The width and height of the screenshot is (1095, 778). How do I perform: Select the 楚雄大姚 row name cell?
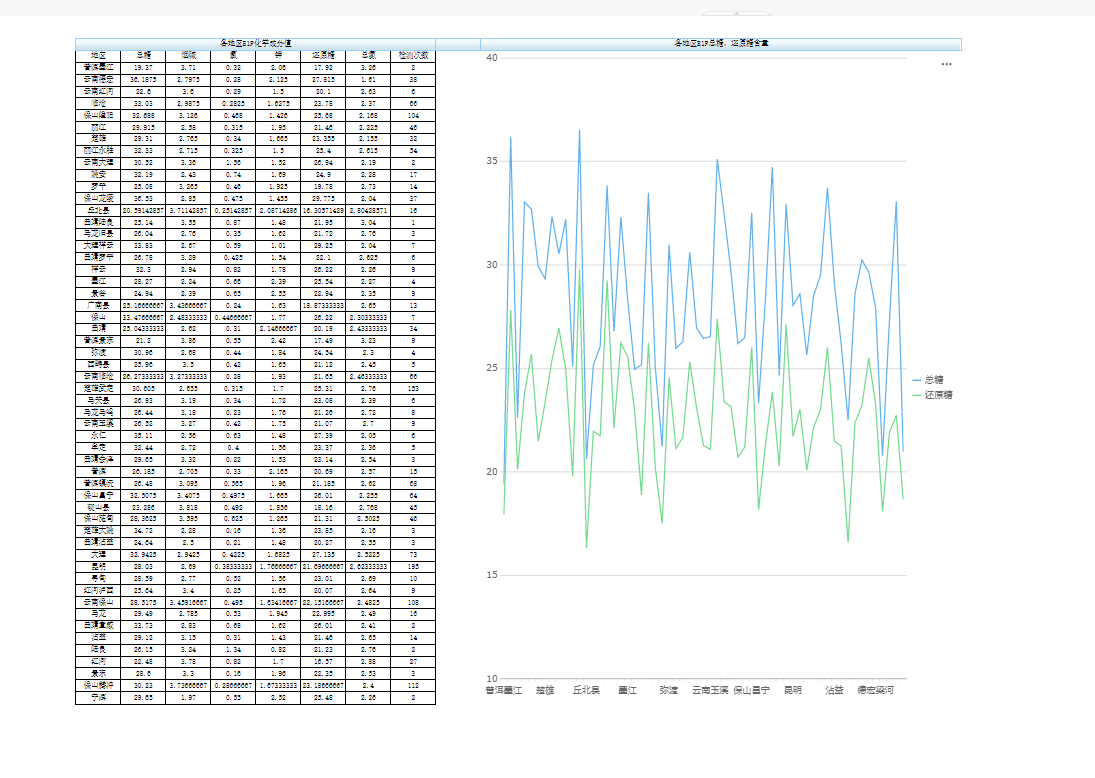pyautogui.click(x=98, y=531)
